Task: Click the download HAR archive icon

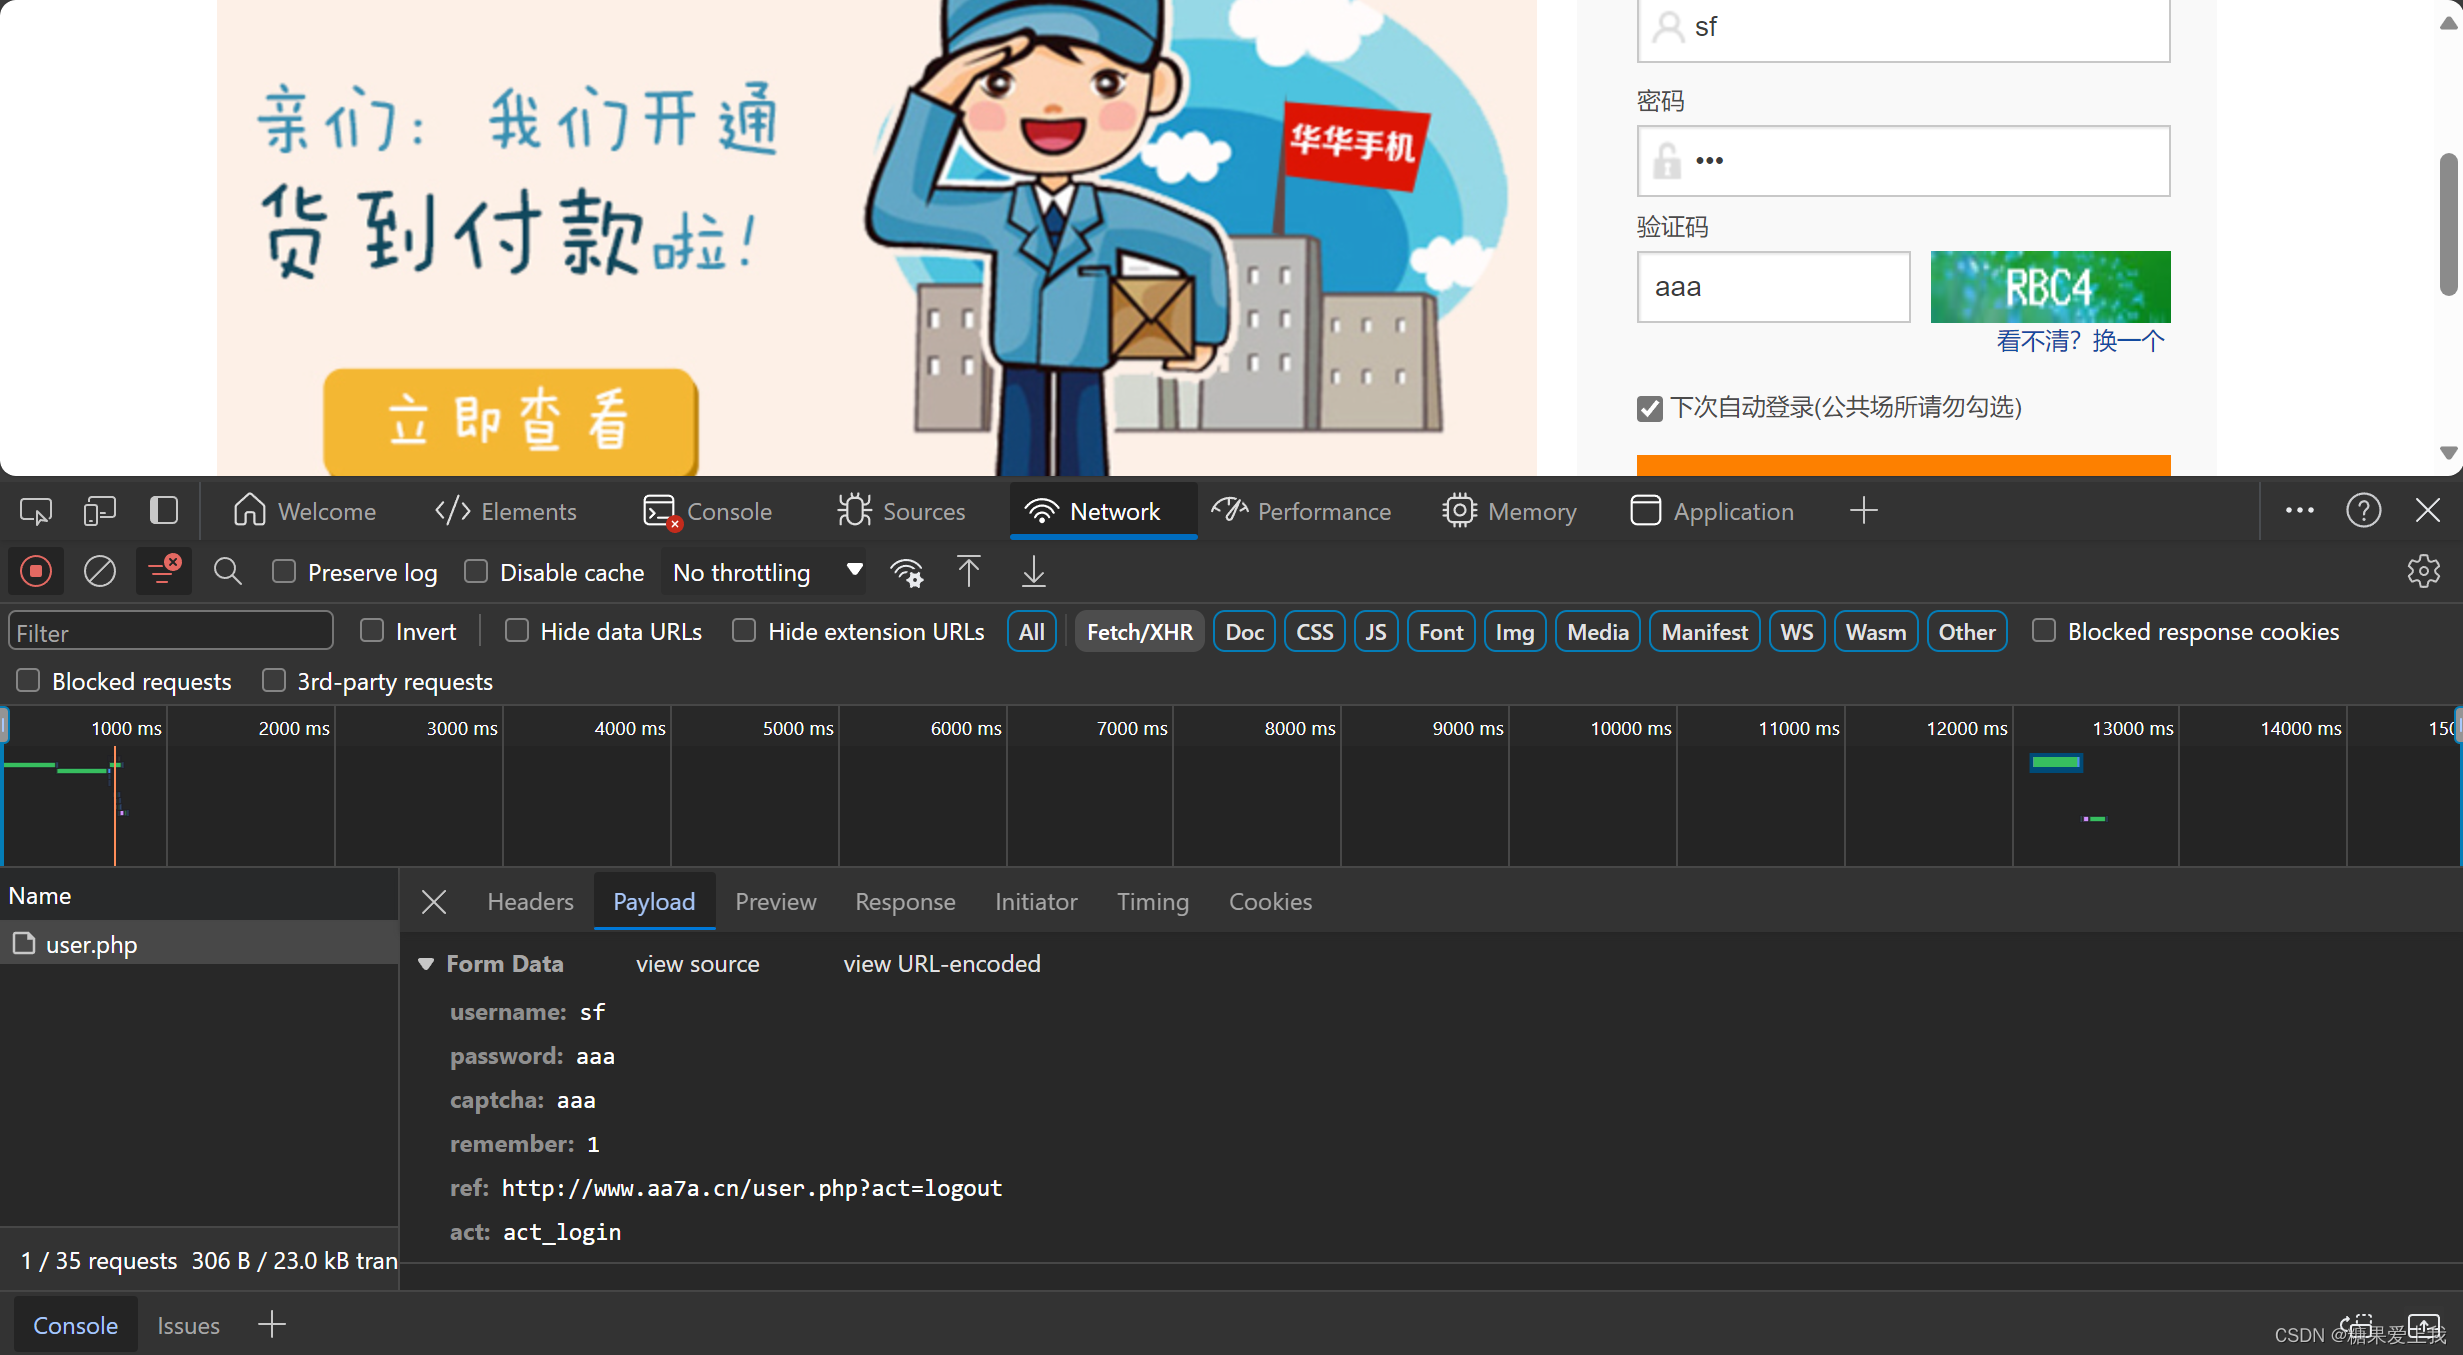Action: pyautogui.click(x=1035, y=571)
